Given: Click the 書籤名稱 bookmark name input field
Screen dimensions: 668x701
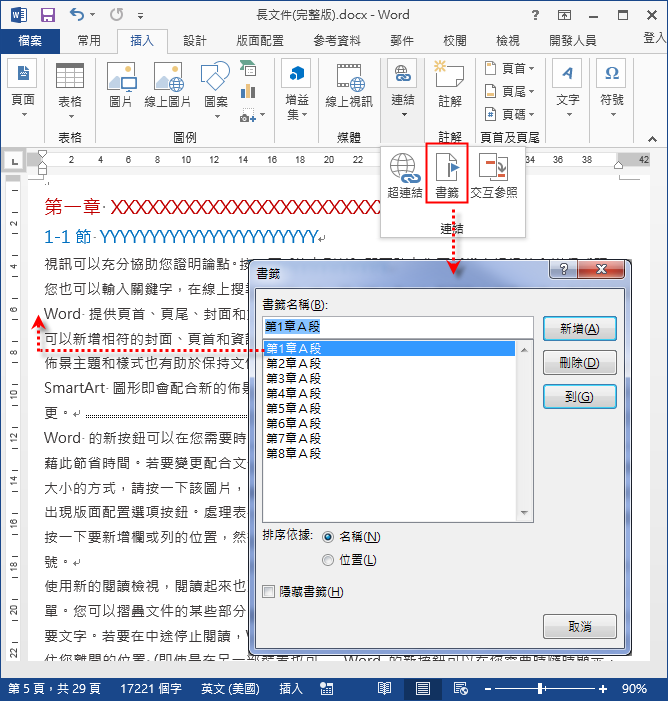Looking at the screenshot, I should [x=397, y=327].
